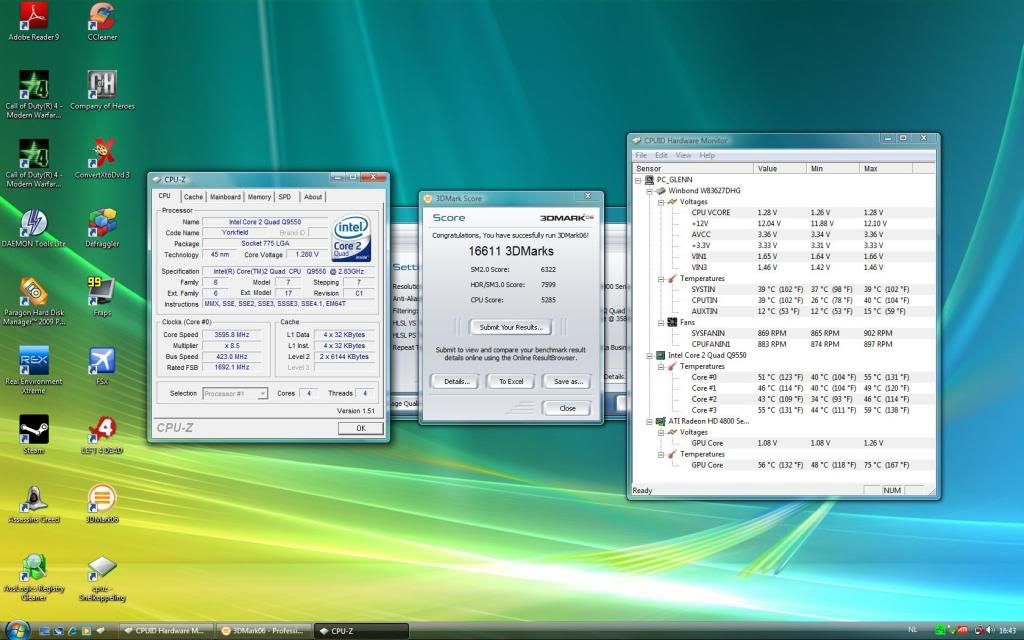Open the NL language indicator in taskbar
Screen dimensions: 1024x640
pyautogui.click(x=912, y=630)
